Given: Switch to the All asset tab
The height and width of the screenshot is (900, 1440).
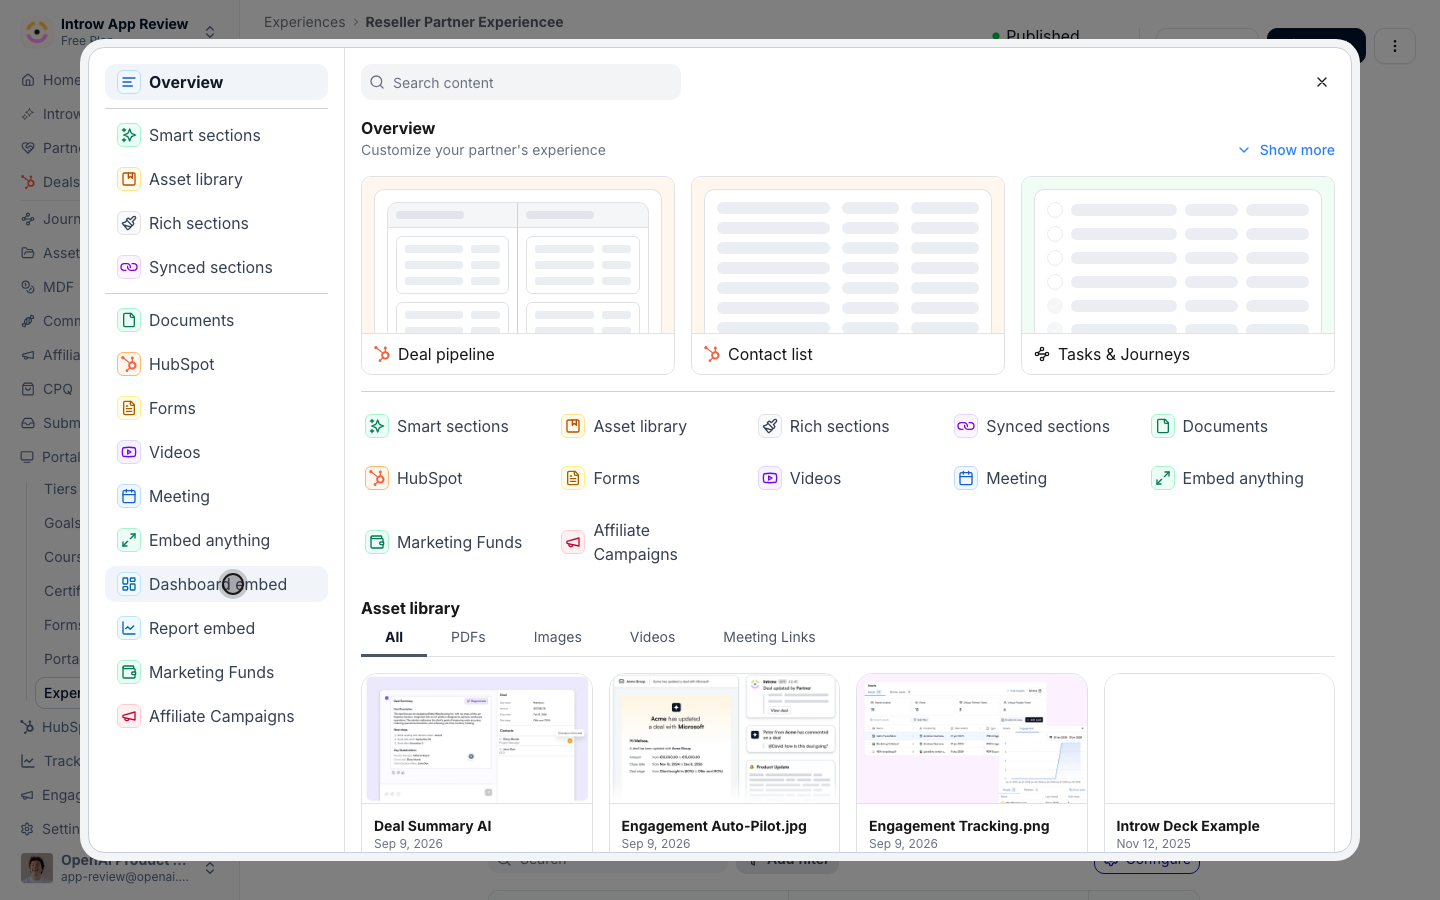Looking at the screenshot, I should coord(394,637).
